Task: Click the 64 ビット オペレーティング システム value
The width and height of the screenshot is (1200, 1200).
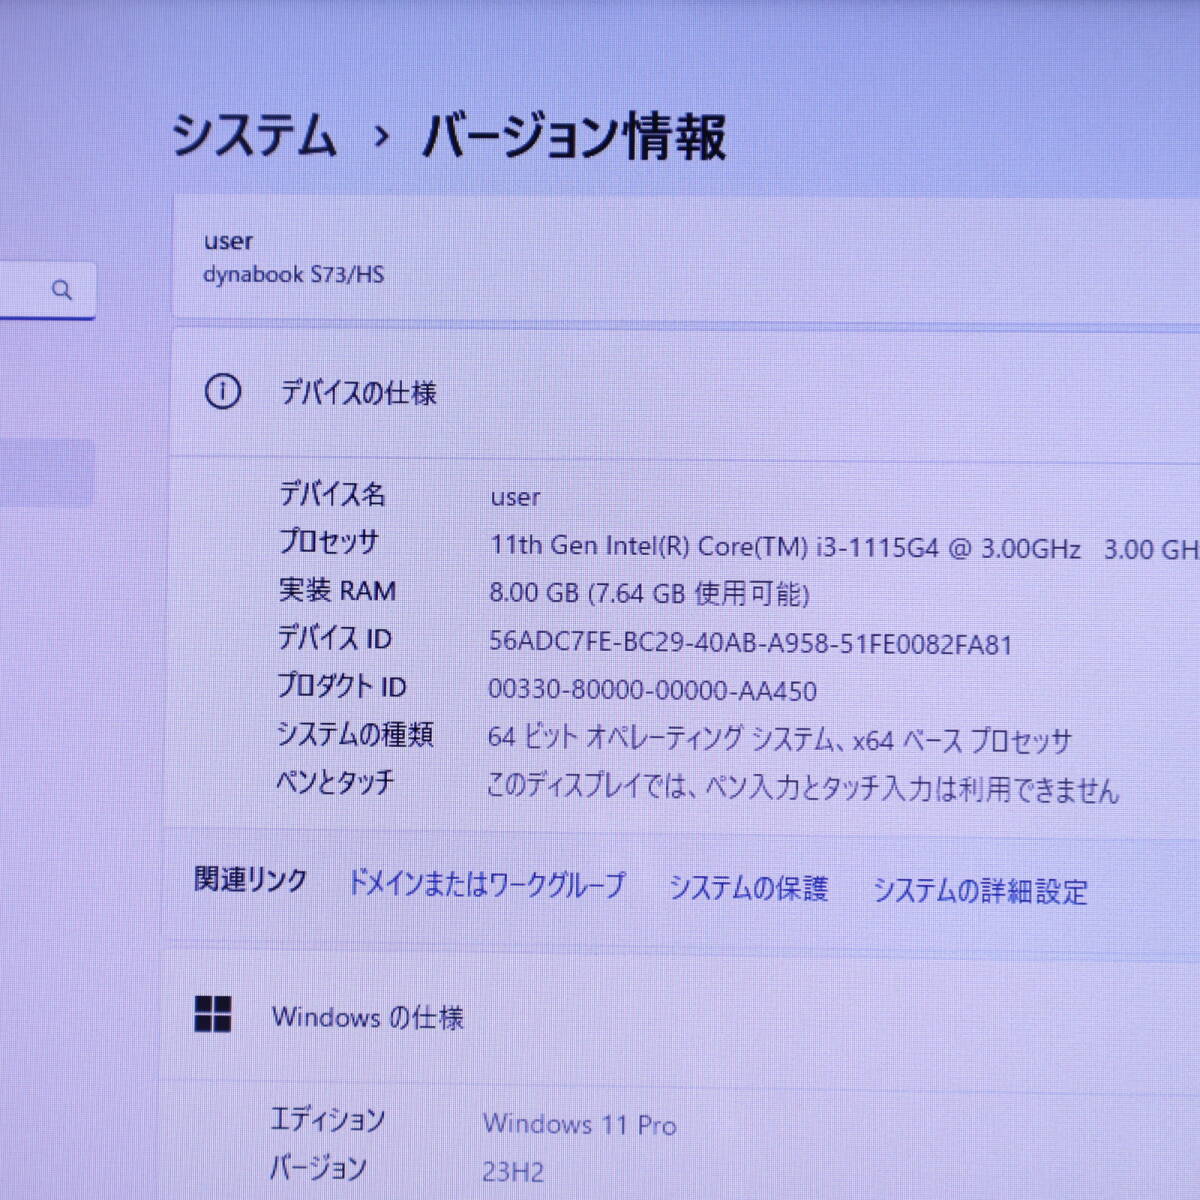Action: [779, 739]
